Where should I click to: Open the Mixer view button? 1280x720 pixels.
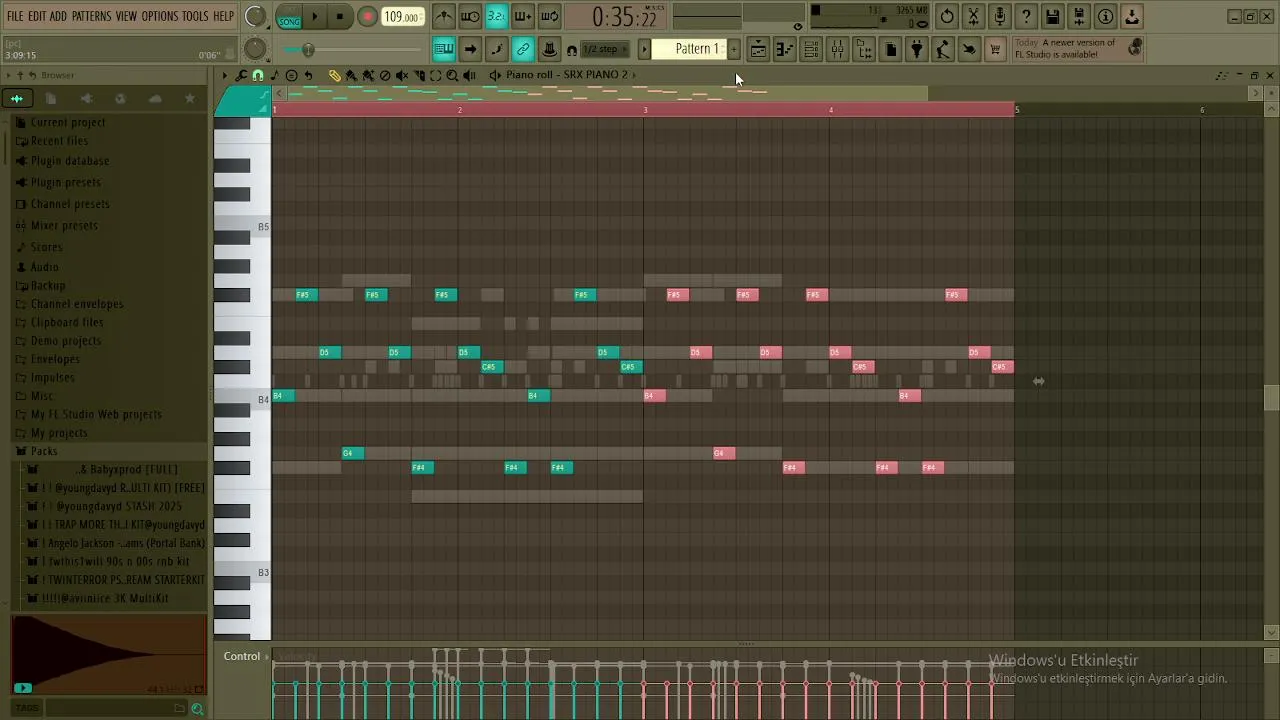pyautogui.click(x=838, y=49)
